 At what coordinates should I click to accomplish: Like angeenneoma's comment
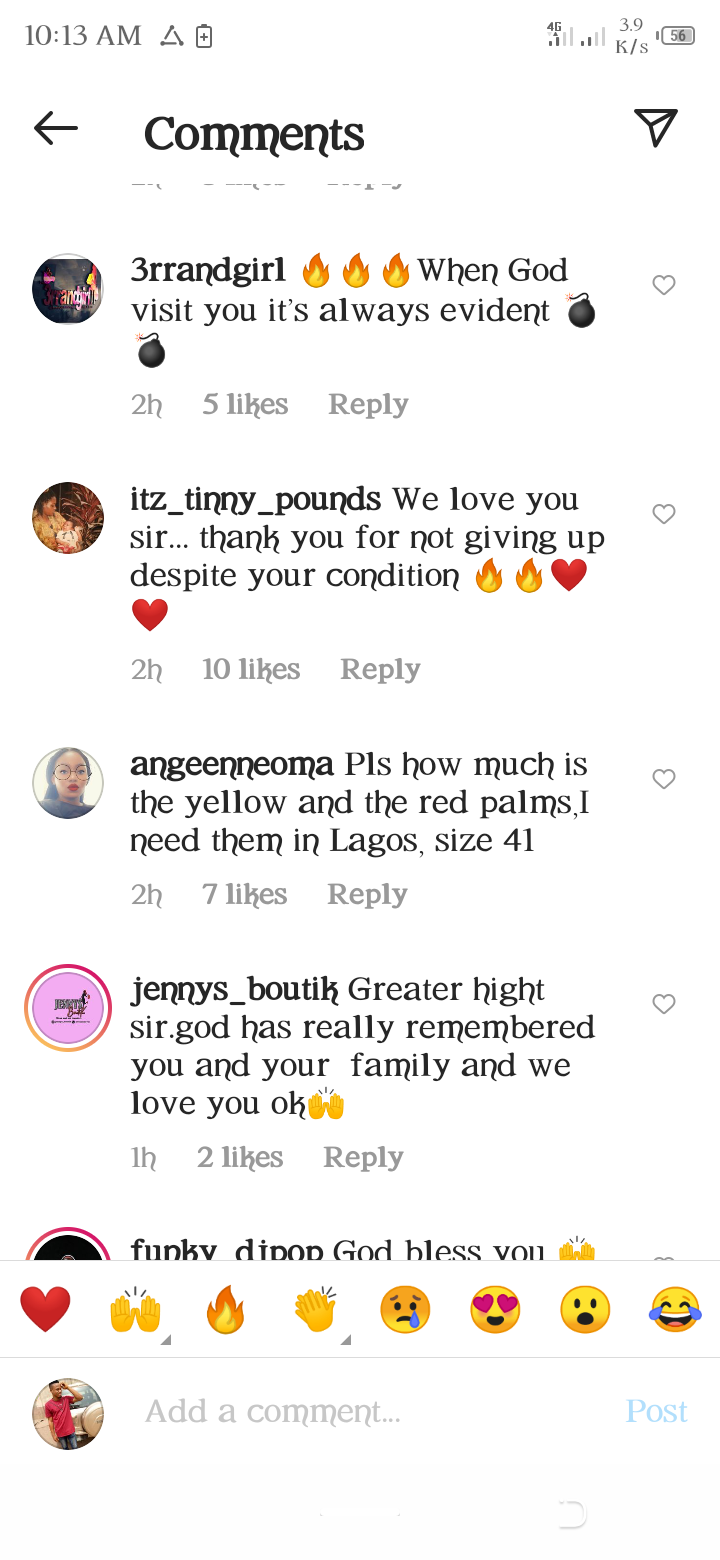[x=664, y=779]
